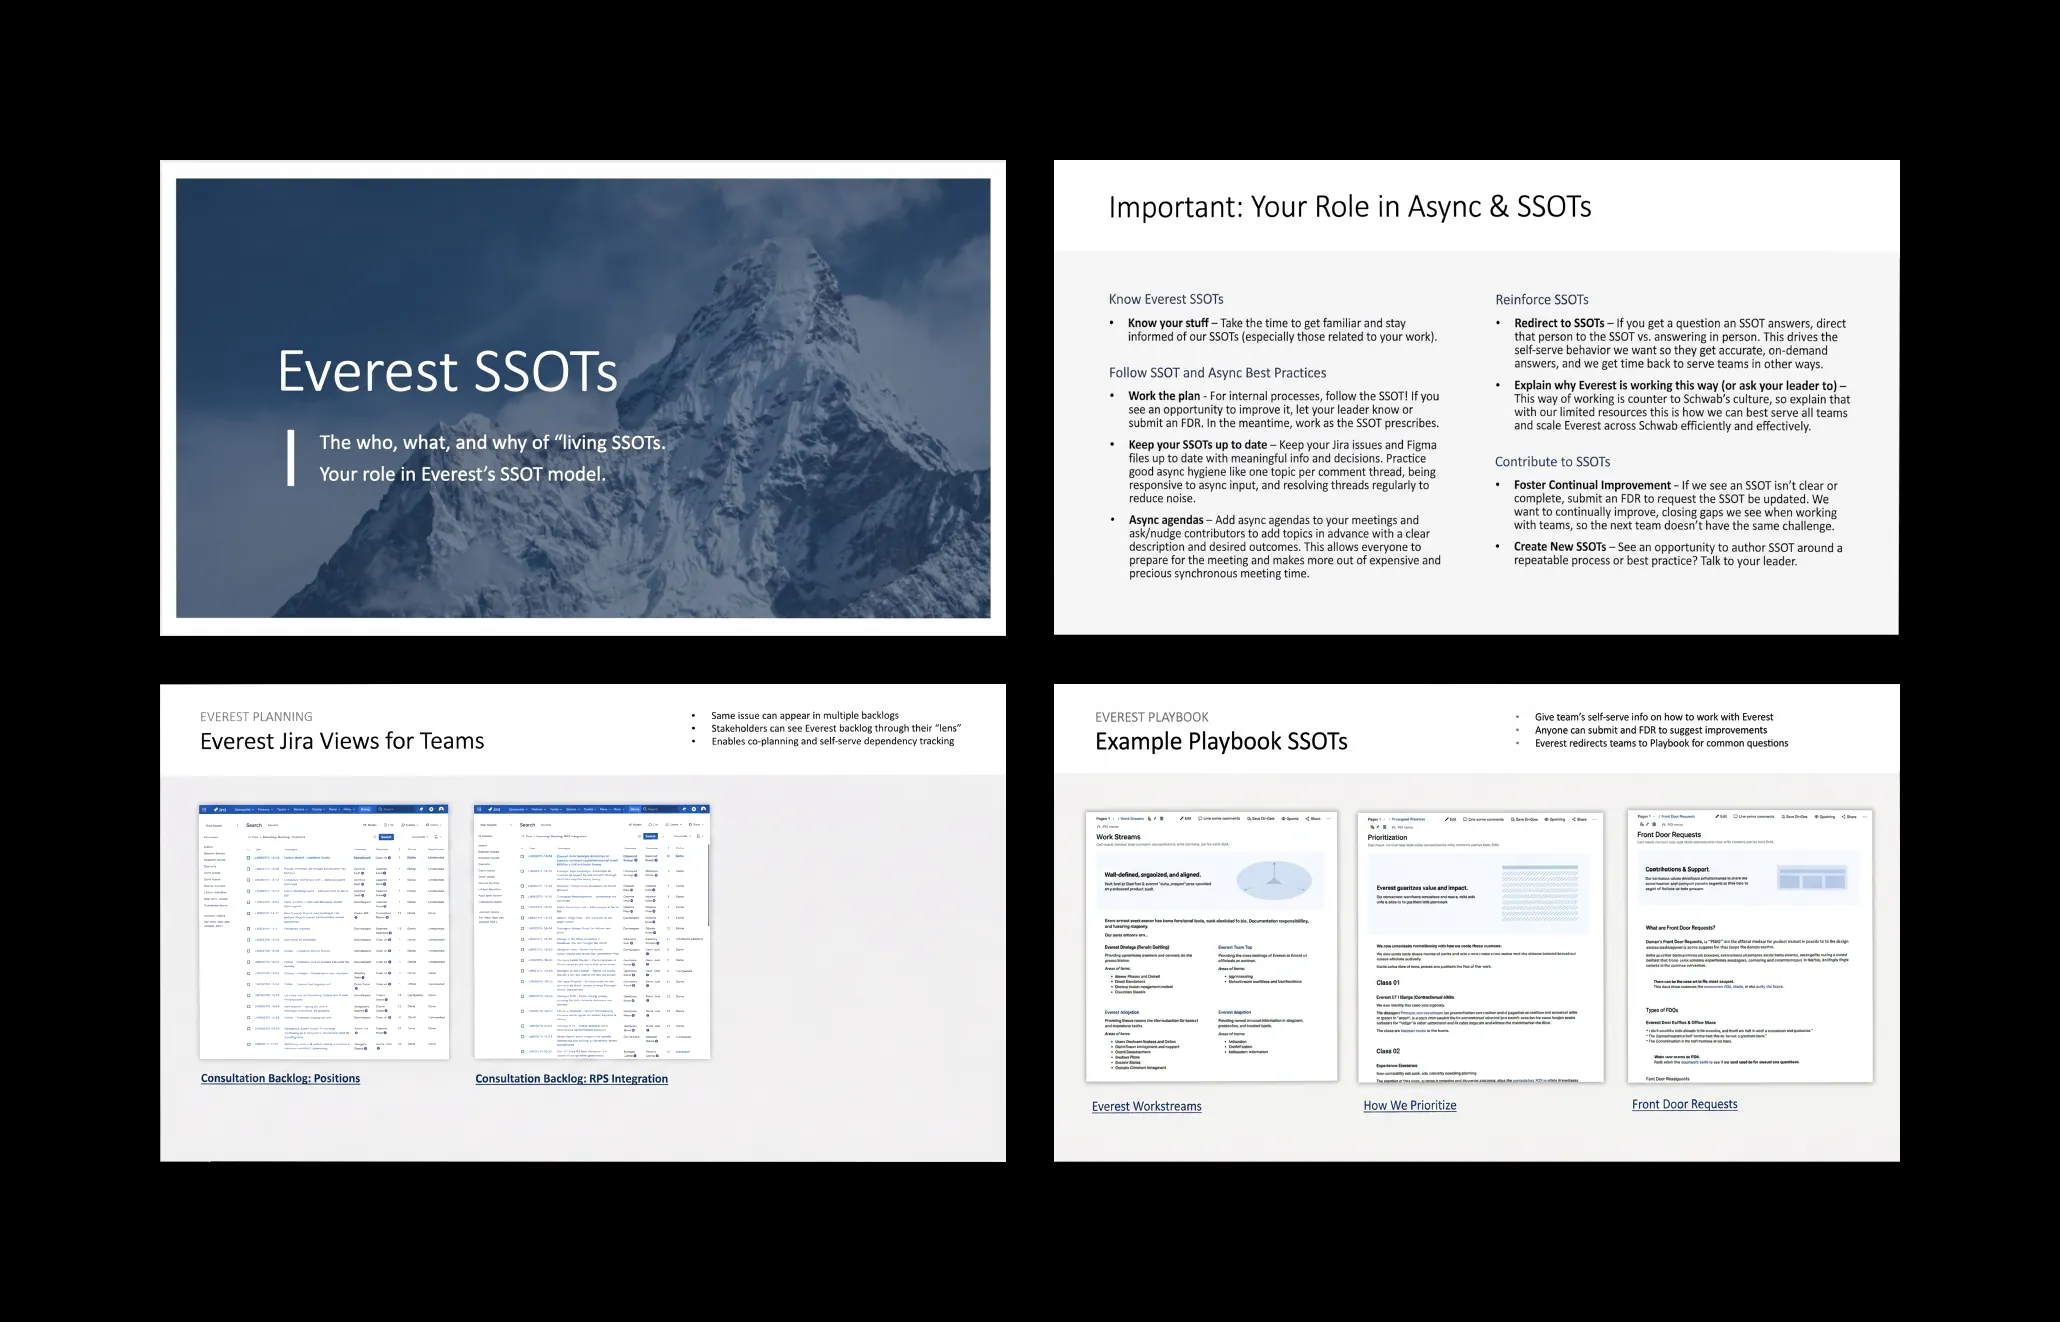Click the 'EVEREST PLANNING' label

256,716
